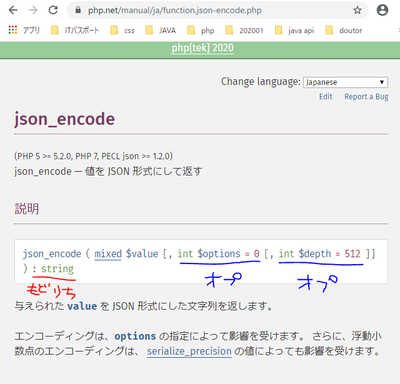This screenshot has height=384, width=400.
Task: Click the version info text PHP 5 >= 5.2.0
Action: pyautogui.click(x=93, y=156)
